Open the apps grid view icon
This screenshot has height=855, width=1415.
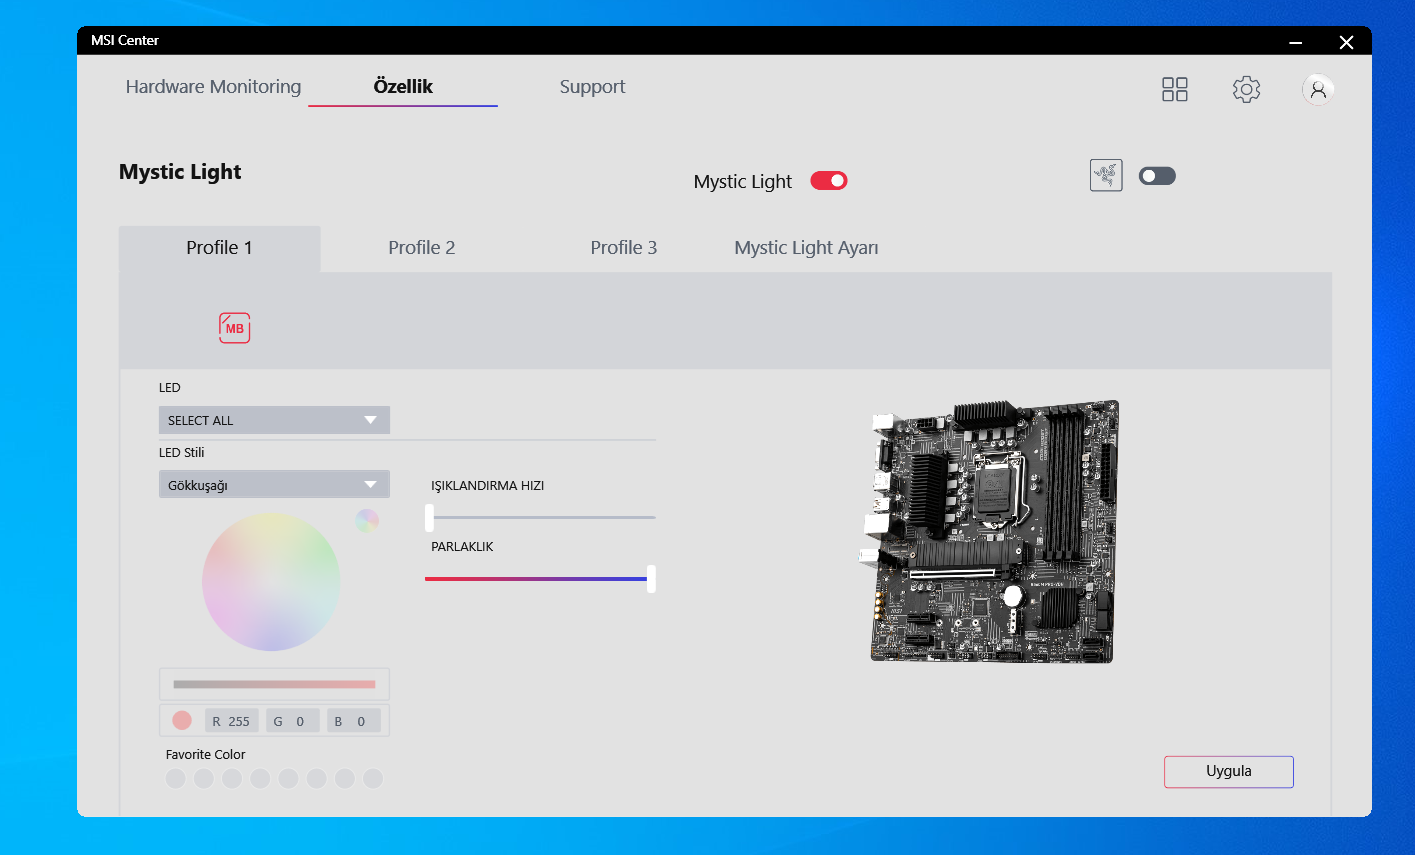click(1175, 89)
